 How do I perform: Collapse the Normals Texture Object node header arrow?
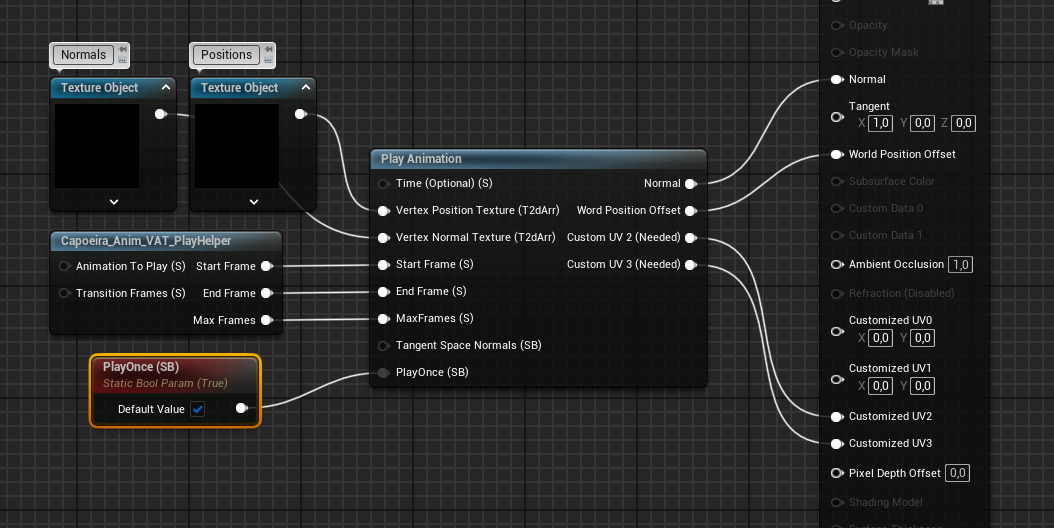[165, 87]
